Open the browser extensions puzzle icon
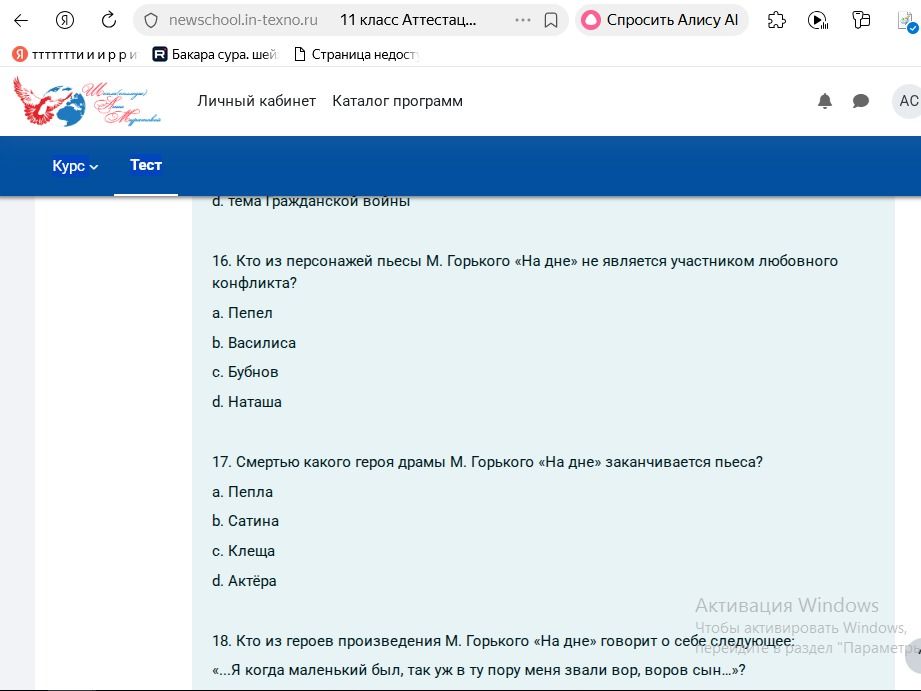Viewport: 921px width, 691px height. coord(777,21)
